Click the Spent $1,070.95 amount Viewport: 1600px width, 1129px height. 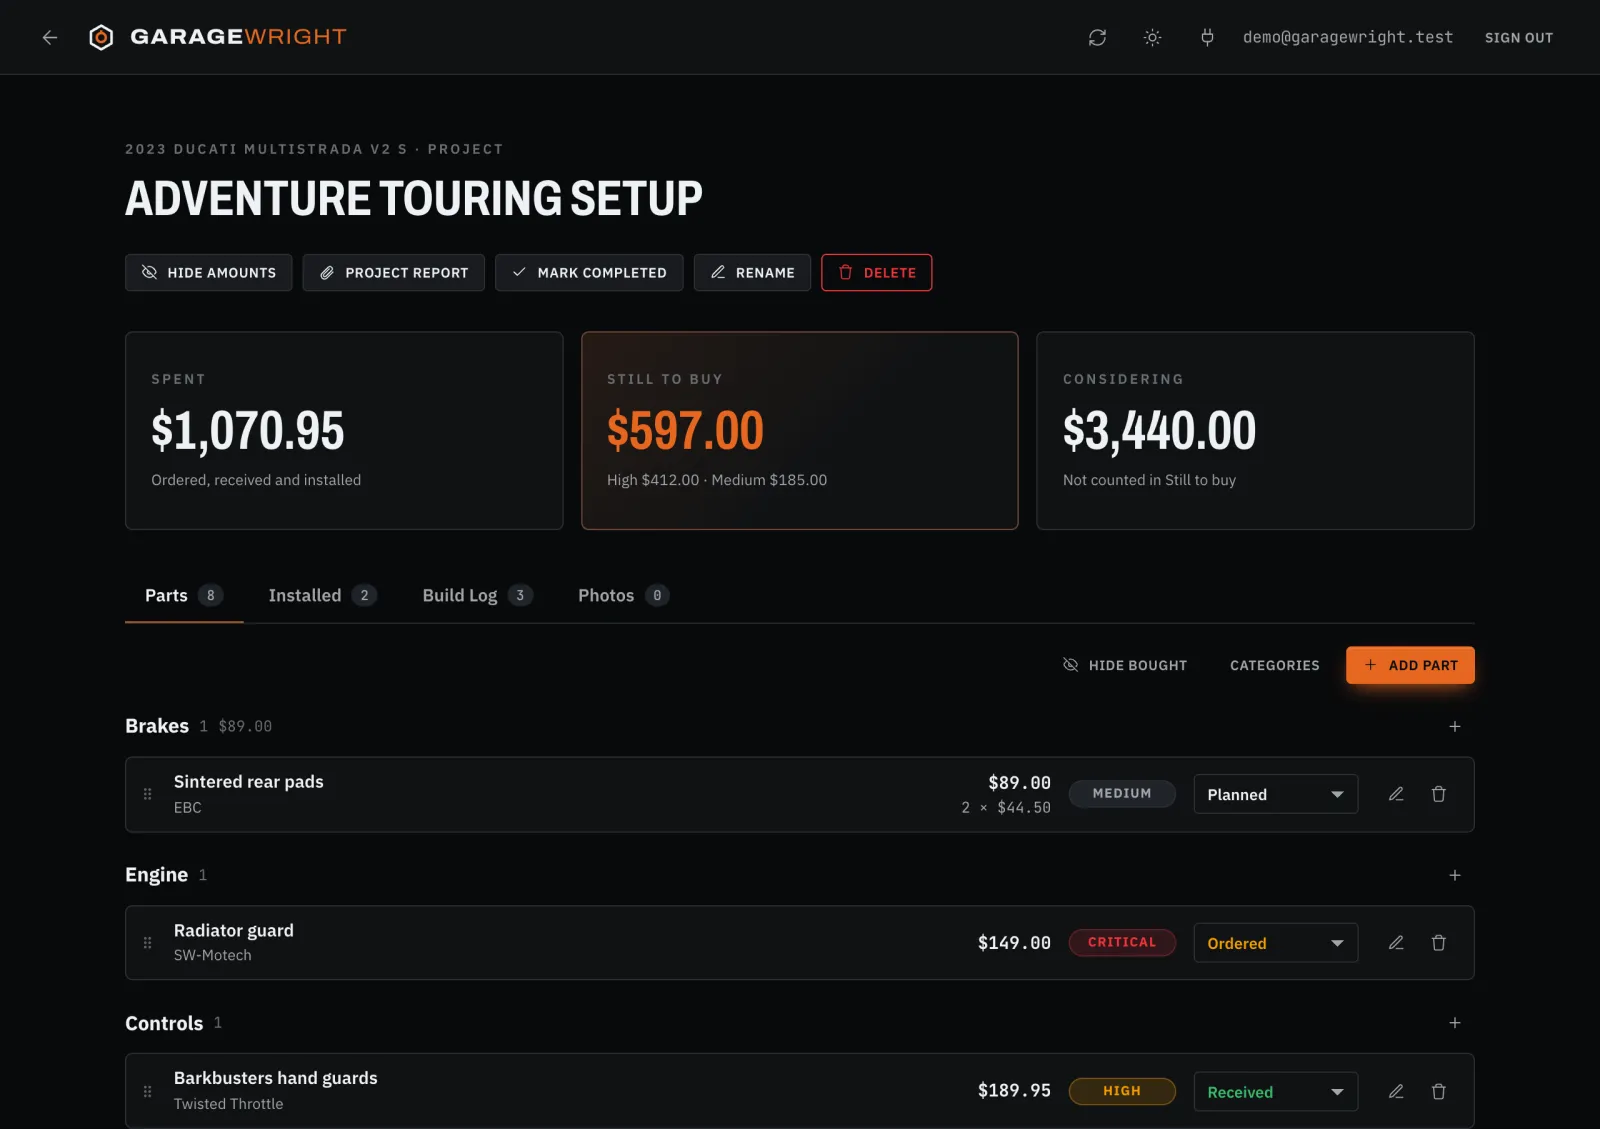(x=248, y=431)
